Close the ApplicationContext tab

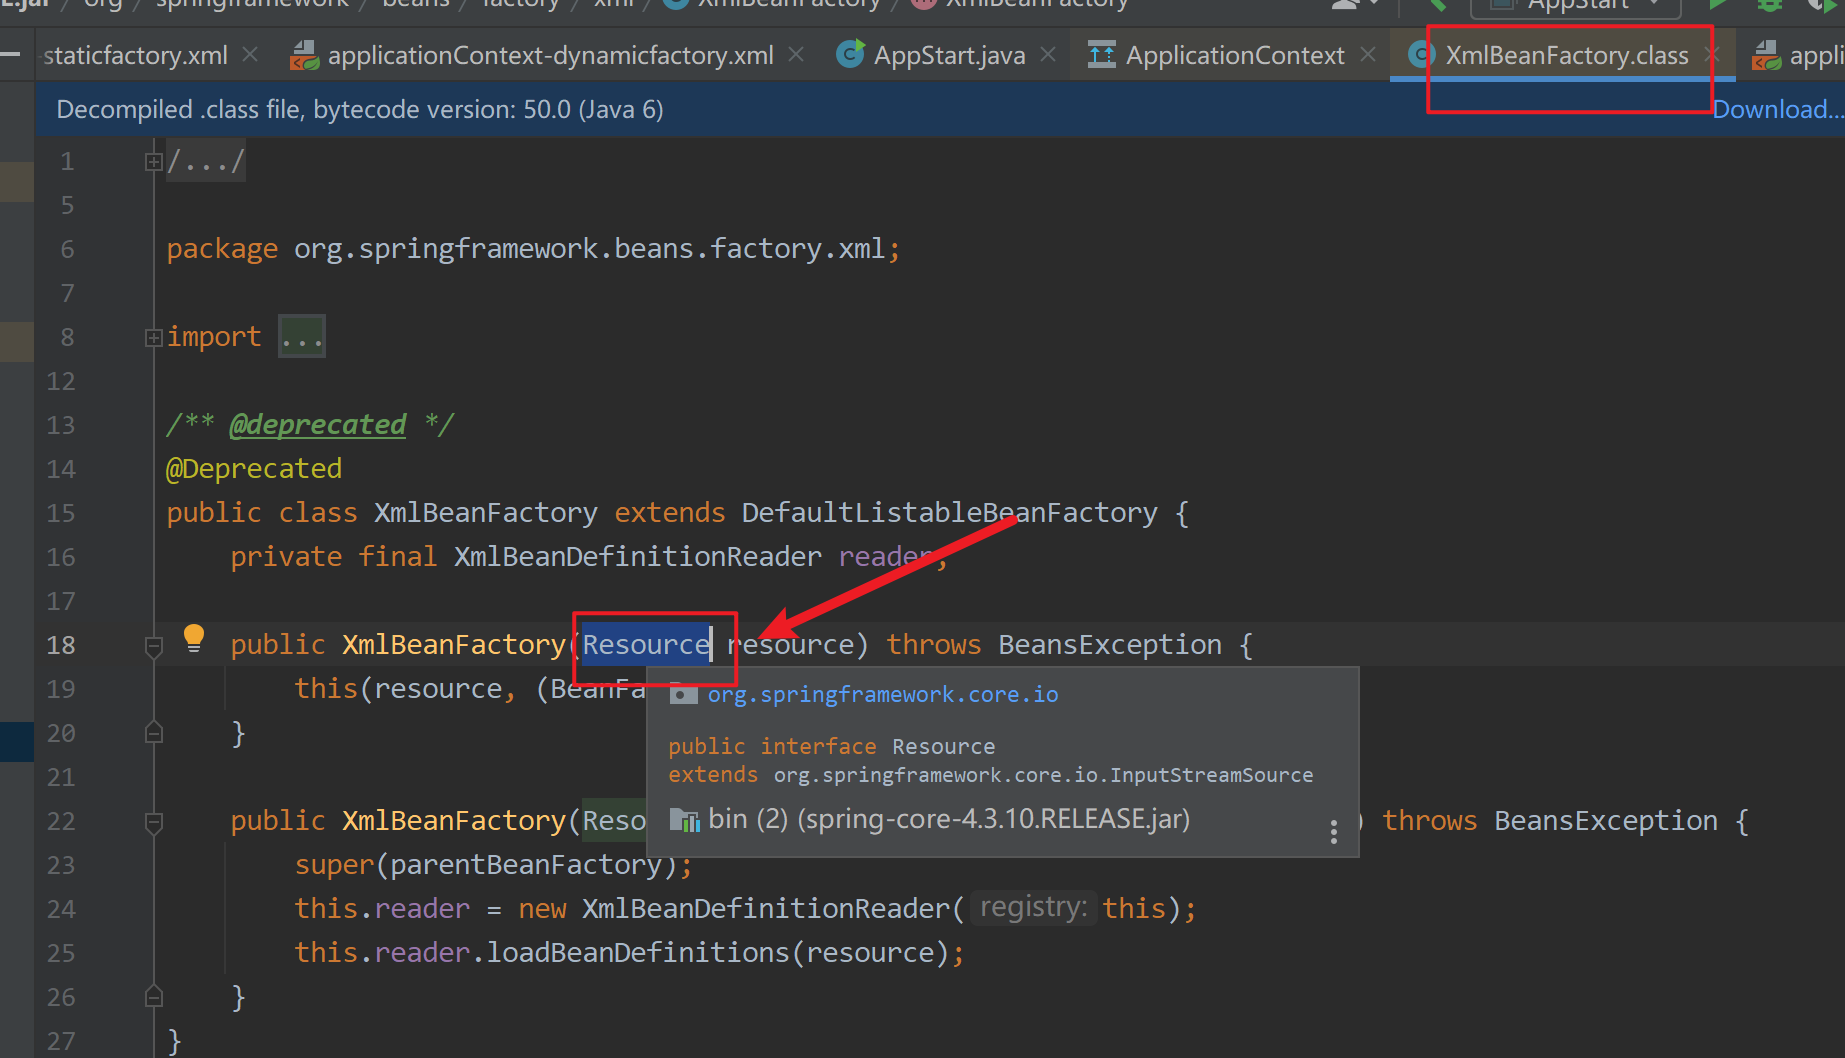point(1368,54)
